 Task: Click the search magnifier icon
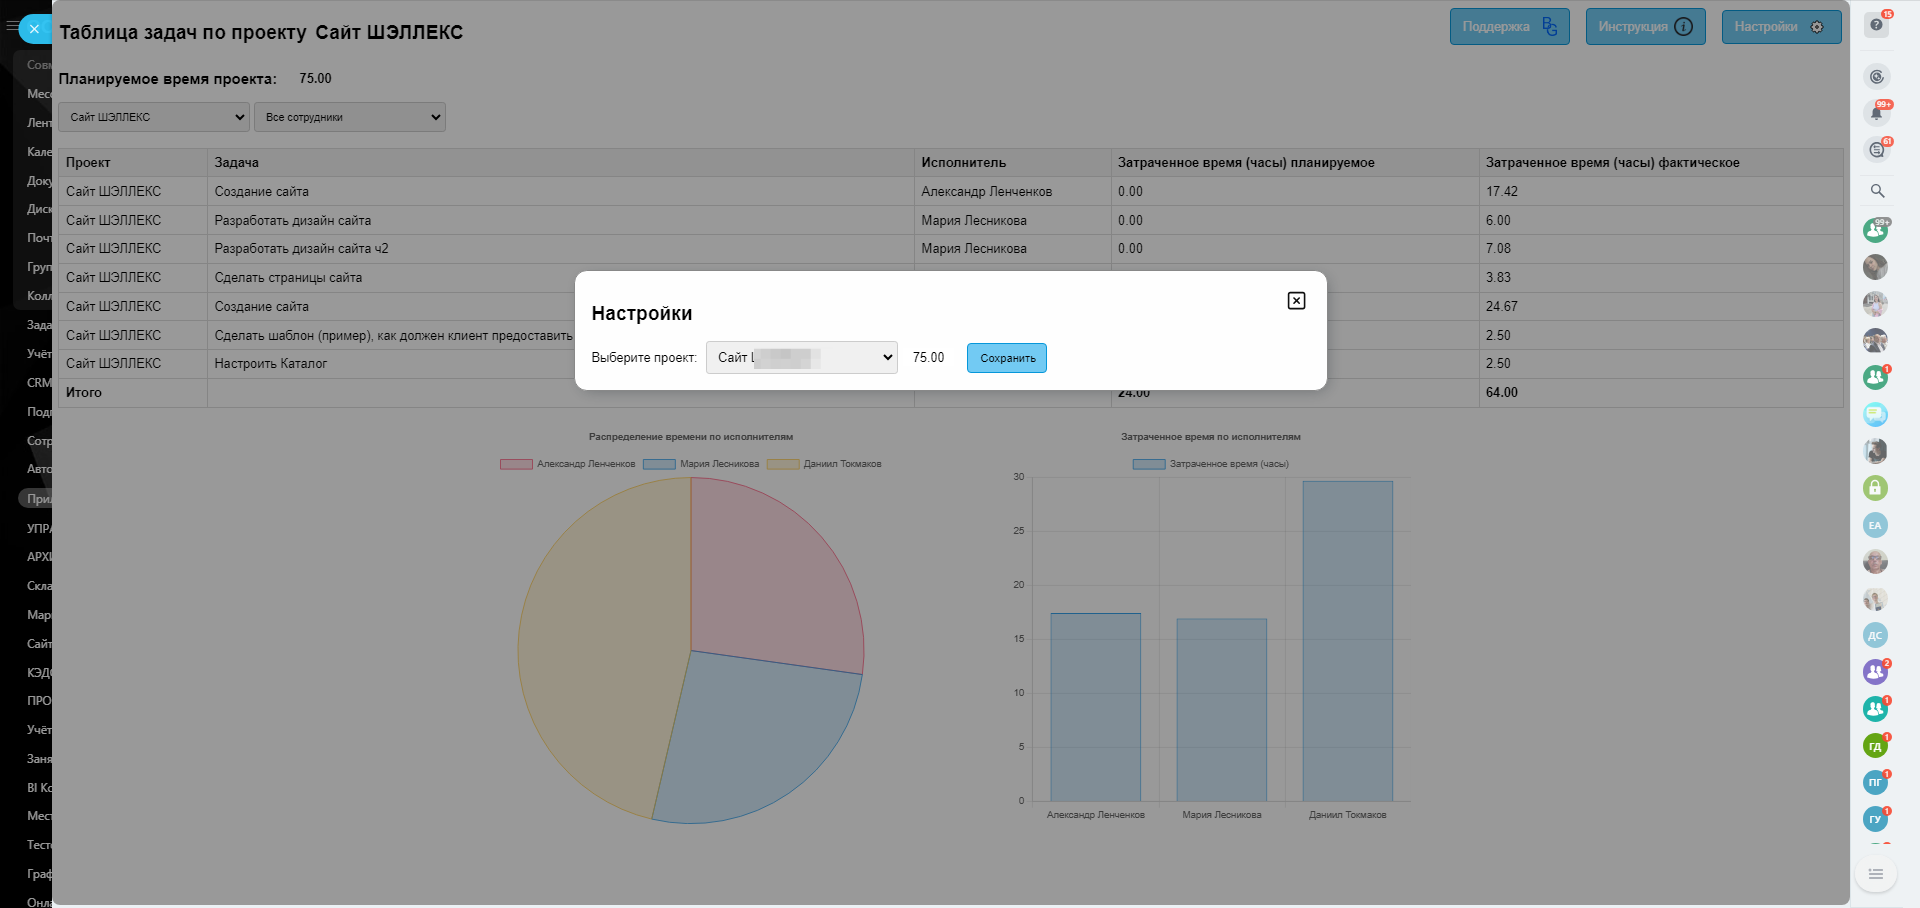[1877, 191]
